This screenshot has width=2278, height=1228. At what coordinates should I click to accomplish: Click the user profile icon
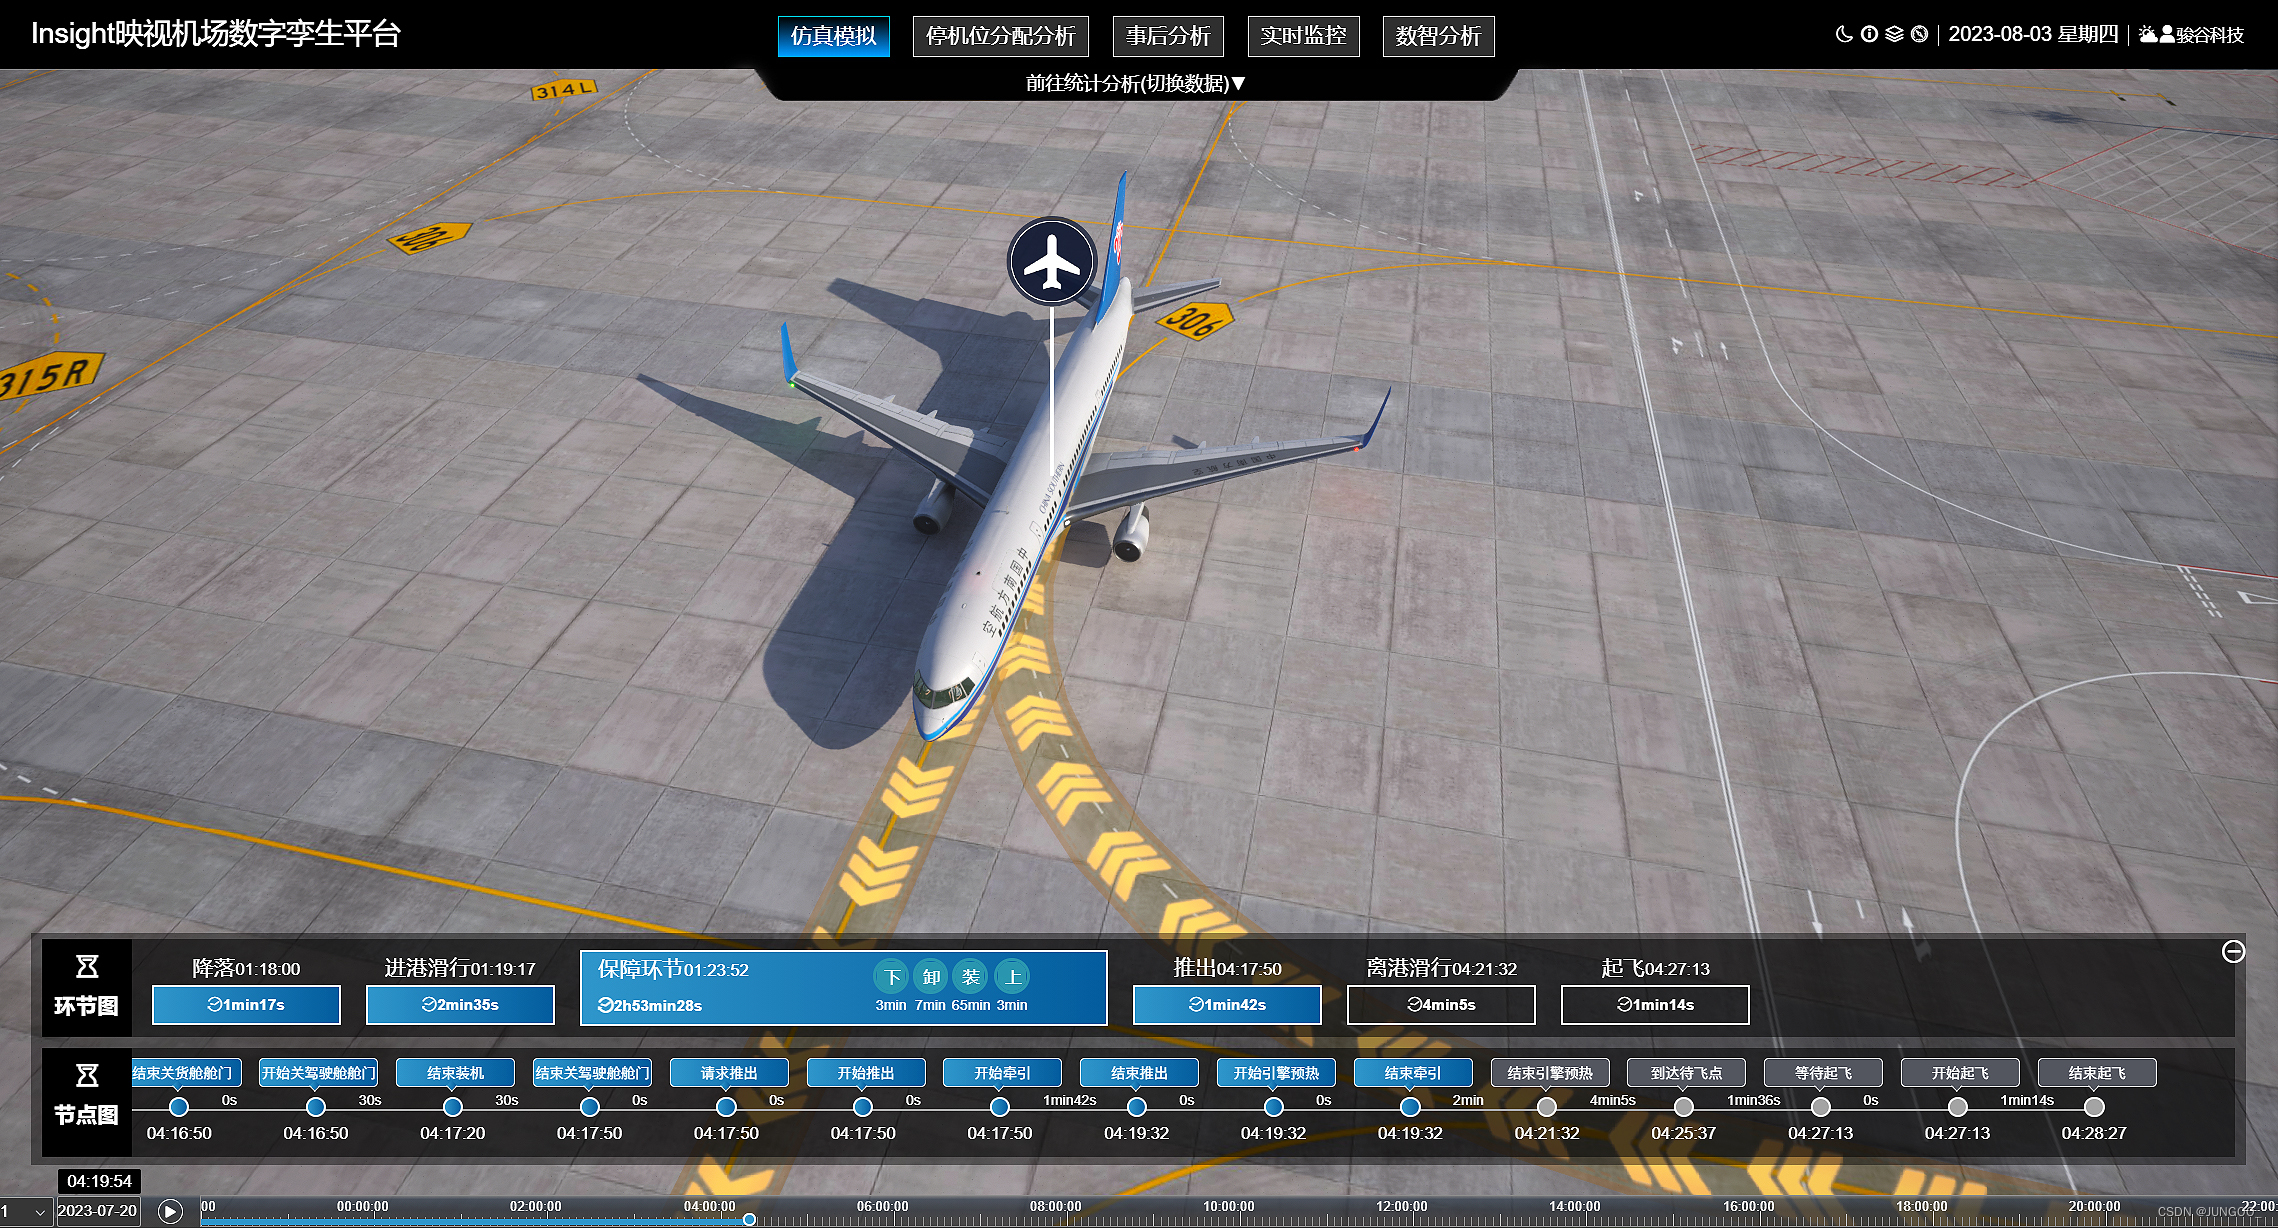[x=2167, y=35]
